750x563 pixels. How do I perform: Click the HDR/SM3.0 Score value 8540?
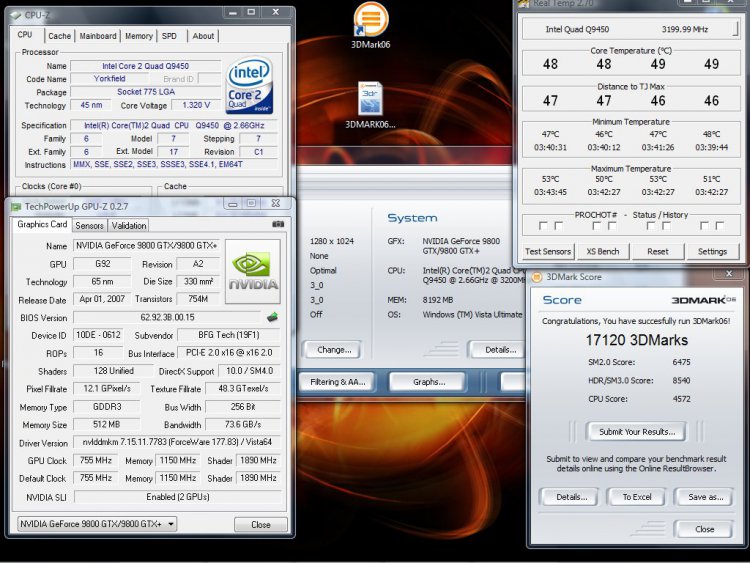681,380
